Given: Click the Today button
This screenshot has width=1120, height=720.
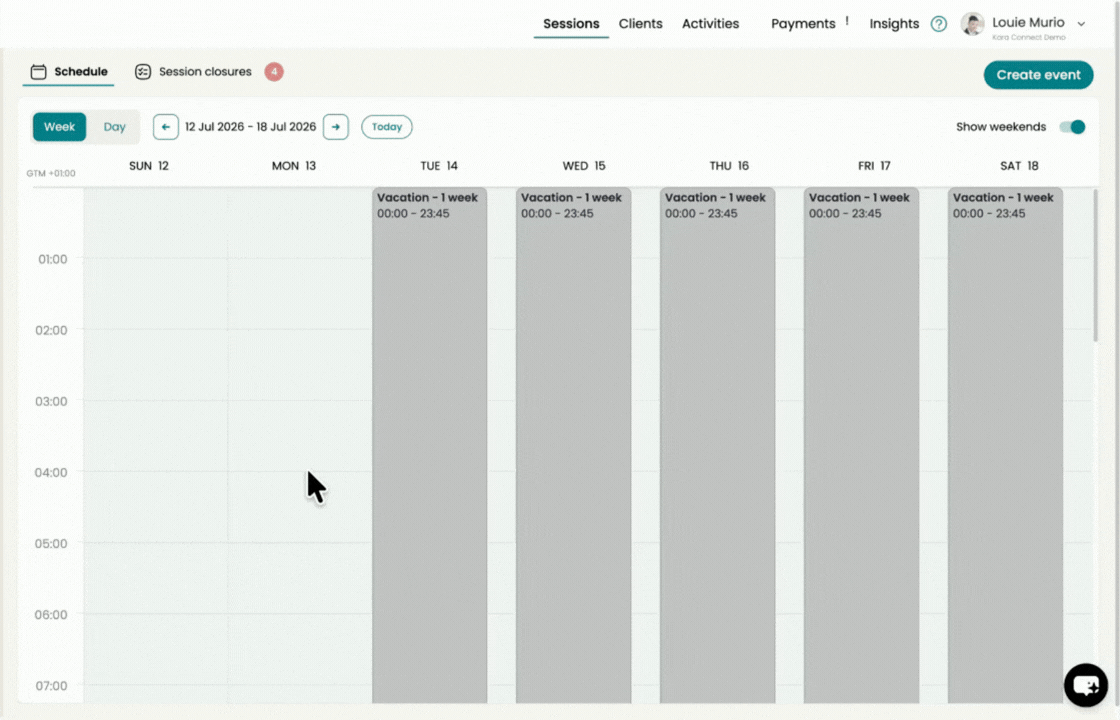Looking at the screenshot, I should pyautogui.click(x=386, y=127).
